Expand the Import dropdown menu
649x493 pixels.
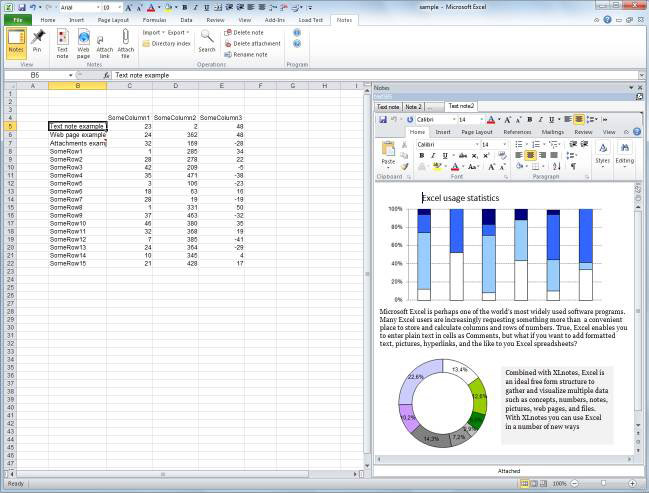click(x=153, y=33)
